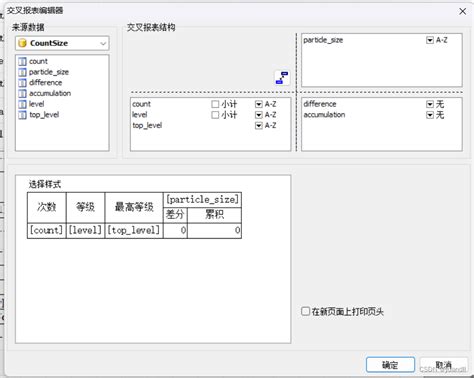The width and height of the screenshot is (474, 378).
Task: Select the count field icon in source list
Action: (22, 62)
